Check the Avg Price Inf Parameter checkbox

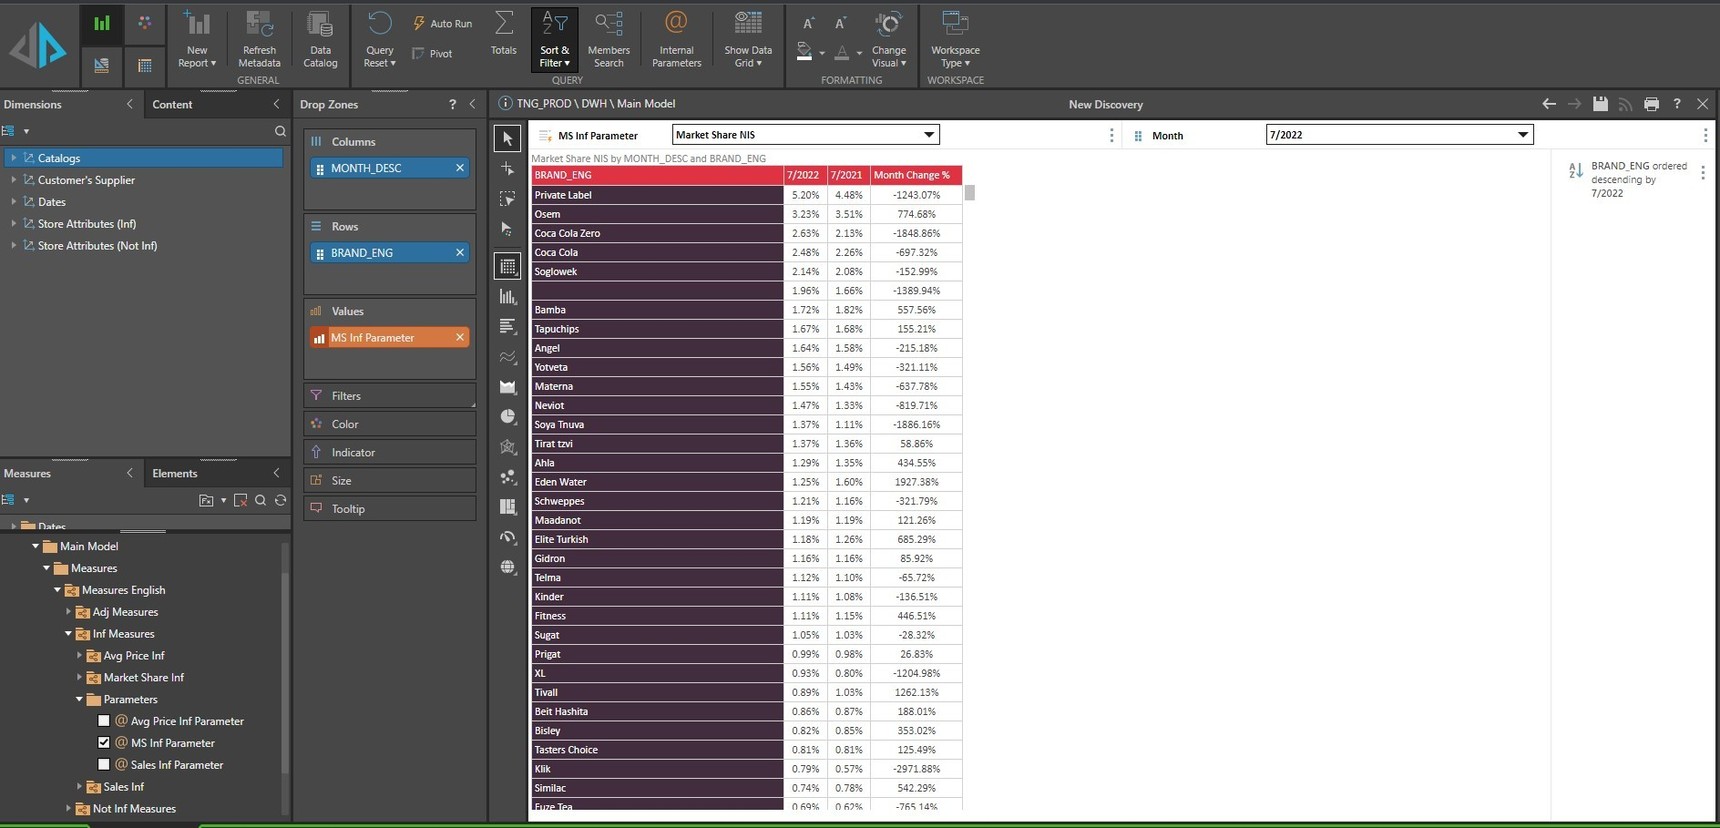click(x=104, y=721)
